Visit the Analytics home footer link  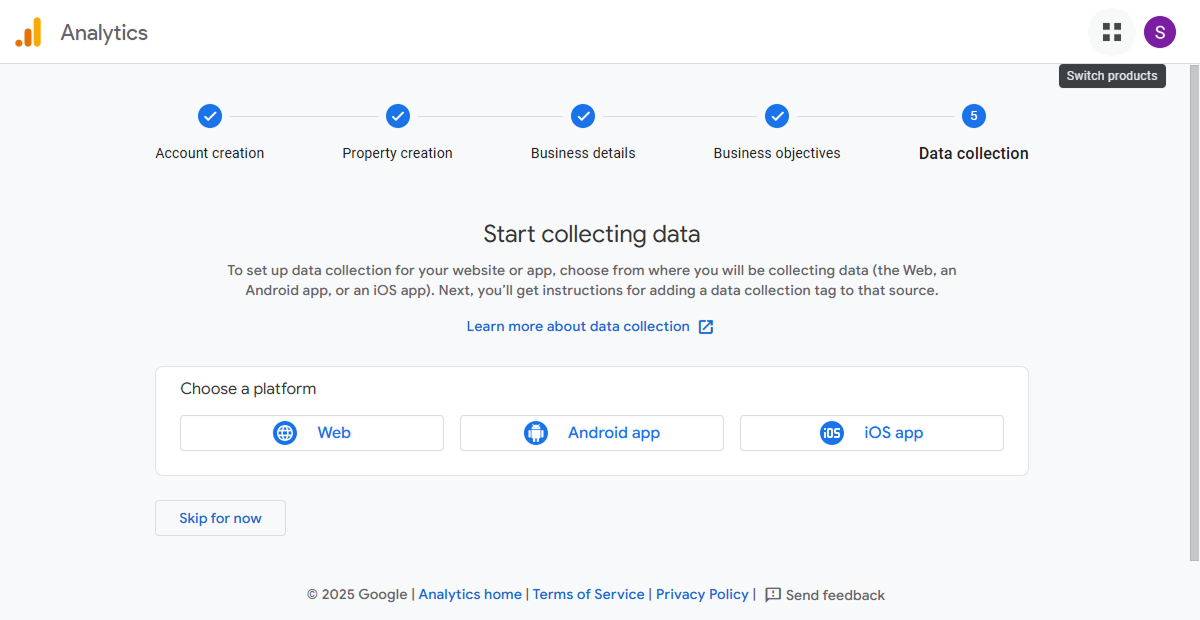pos(470,594)
